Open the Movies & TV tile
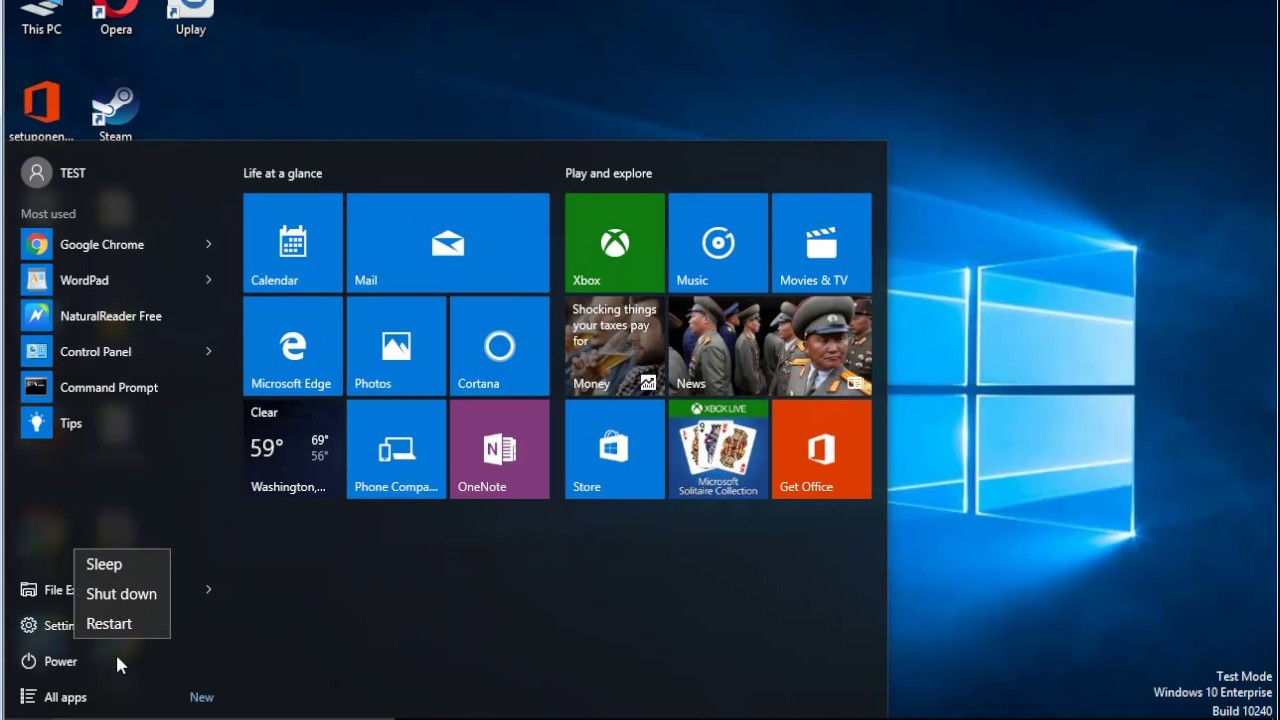The height and width of the screenshot is (720, 1280). 821,243
